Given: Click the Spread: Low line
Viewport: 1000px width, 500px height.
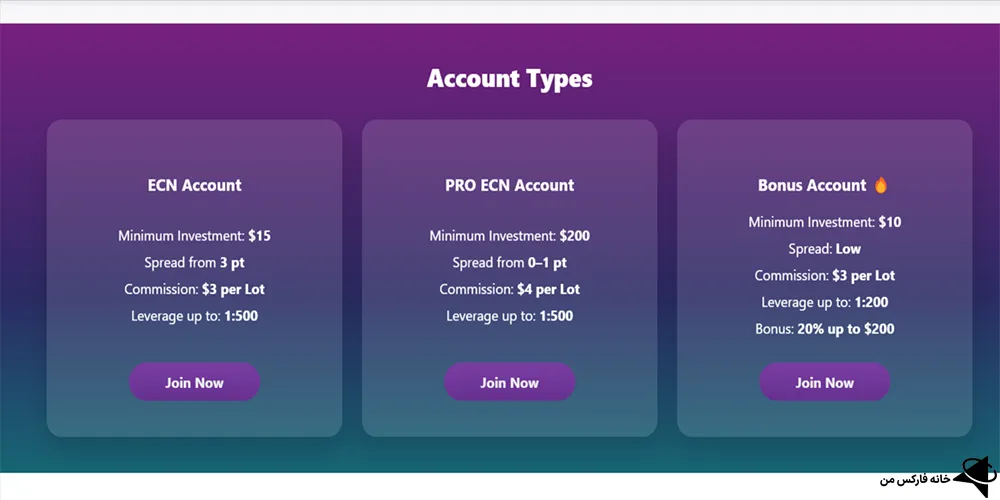Looking at the screenshot, I should [824, 248].
